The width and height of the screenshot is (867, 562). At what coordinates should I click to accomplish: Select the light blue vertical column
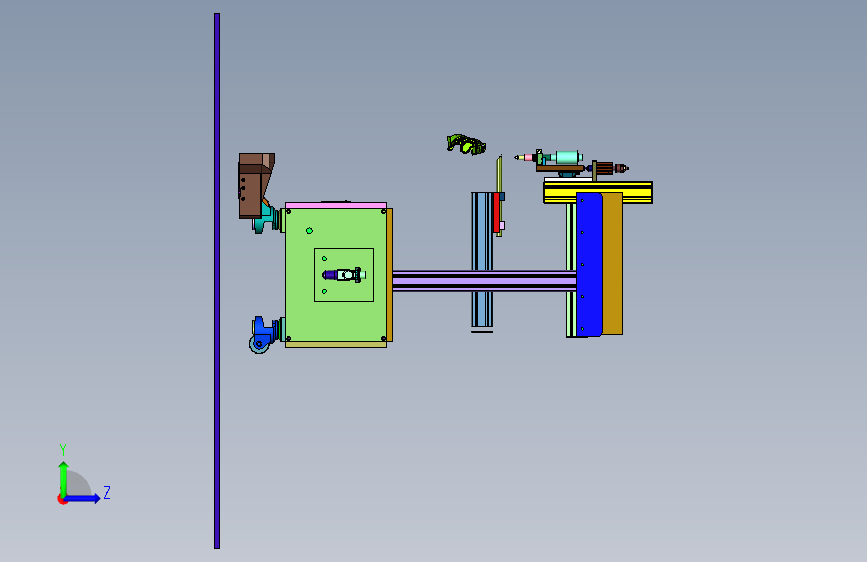tap(482, 259)
